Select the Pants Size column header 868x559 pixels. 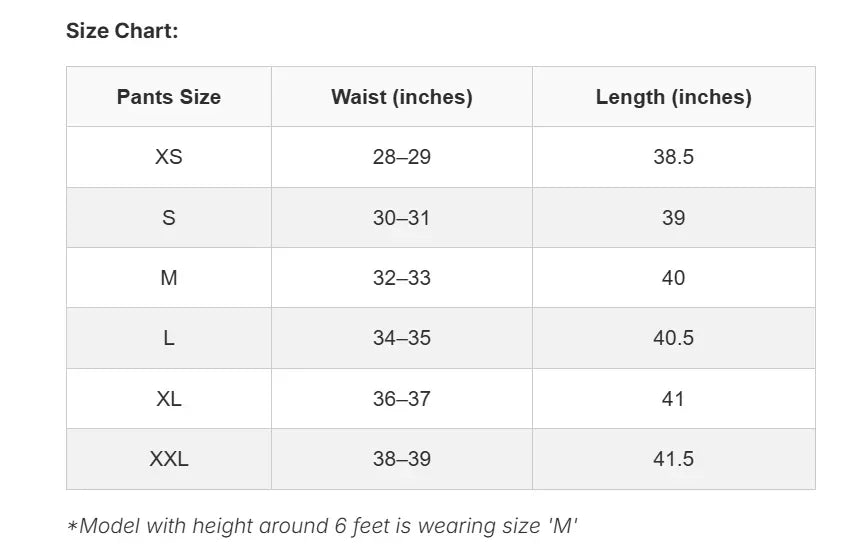point(168,97)
